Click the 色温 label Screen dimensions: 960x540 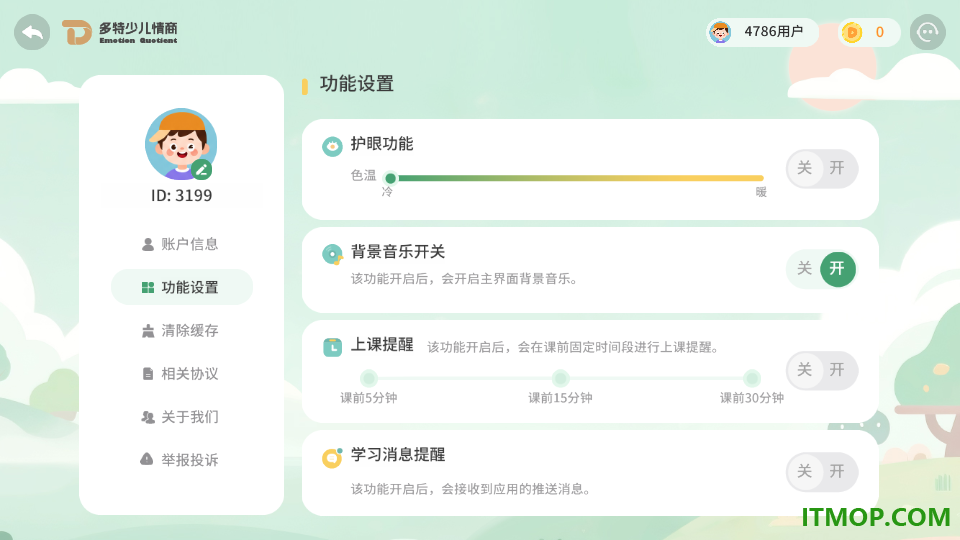(363, 176)
